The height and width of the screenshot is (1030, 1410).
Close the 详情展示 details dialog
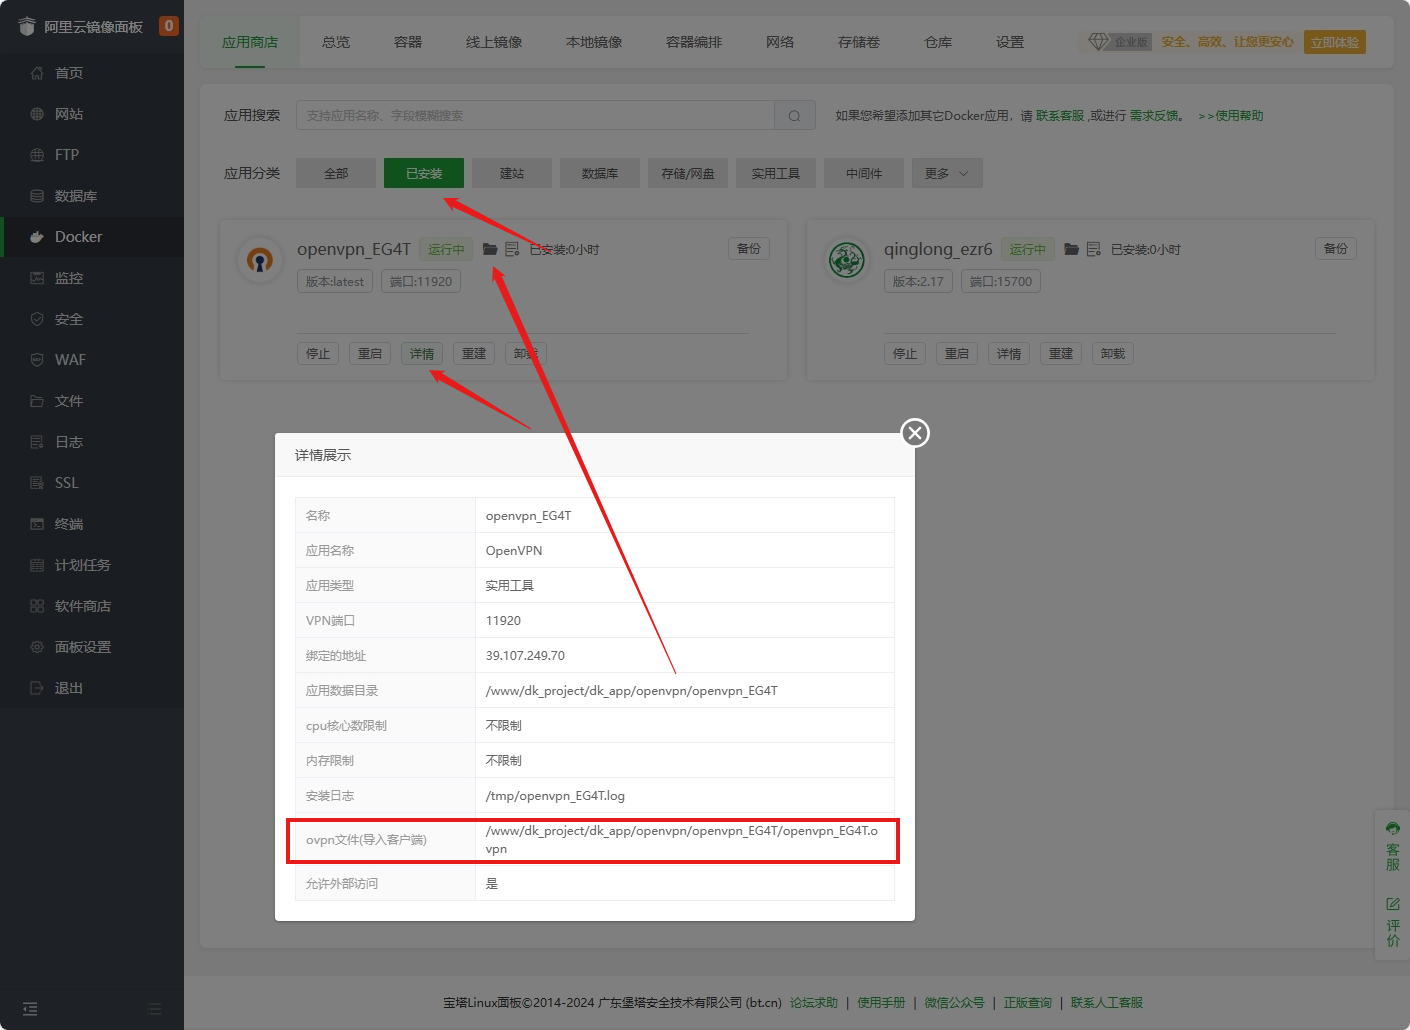[914, 433]
